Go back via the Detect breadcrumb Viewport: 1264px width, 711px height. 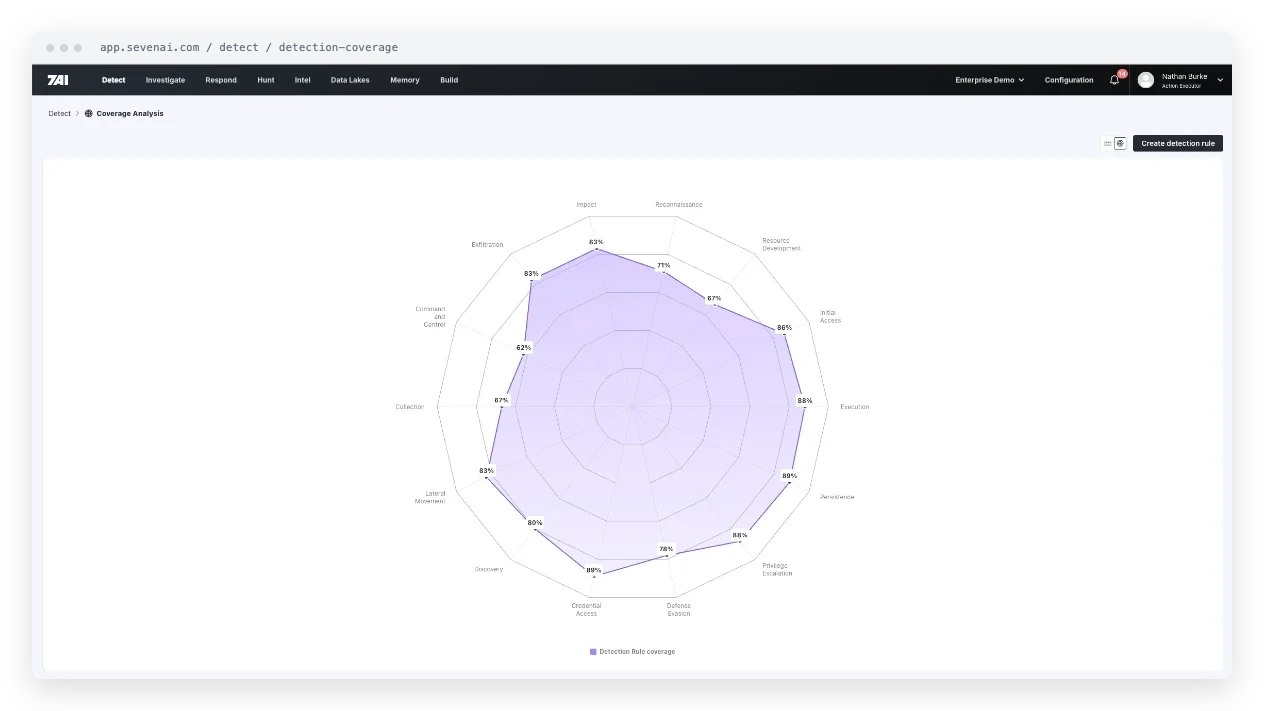[x=60, y=114]
